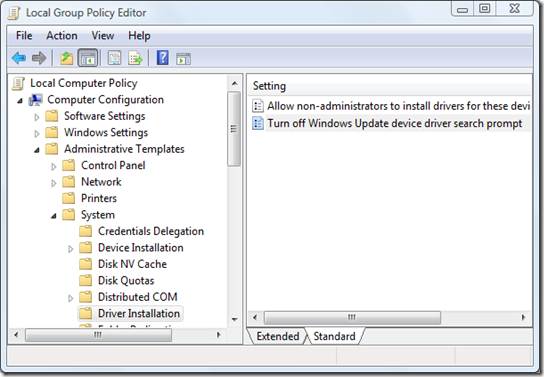
Task: Click the settings pane scroll right arrow
Action: (x=524, y=317)
